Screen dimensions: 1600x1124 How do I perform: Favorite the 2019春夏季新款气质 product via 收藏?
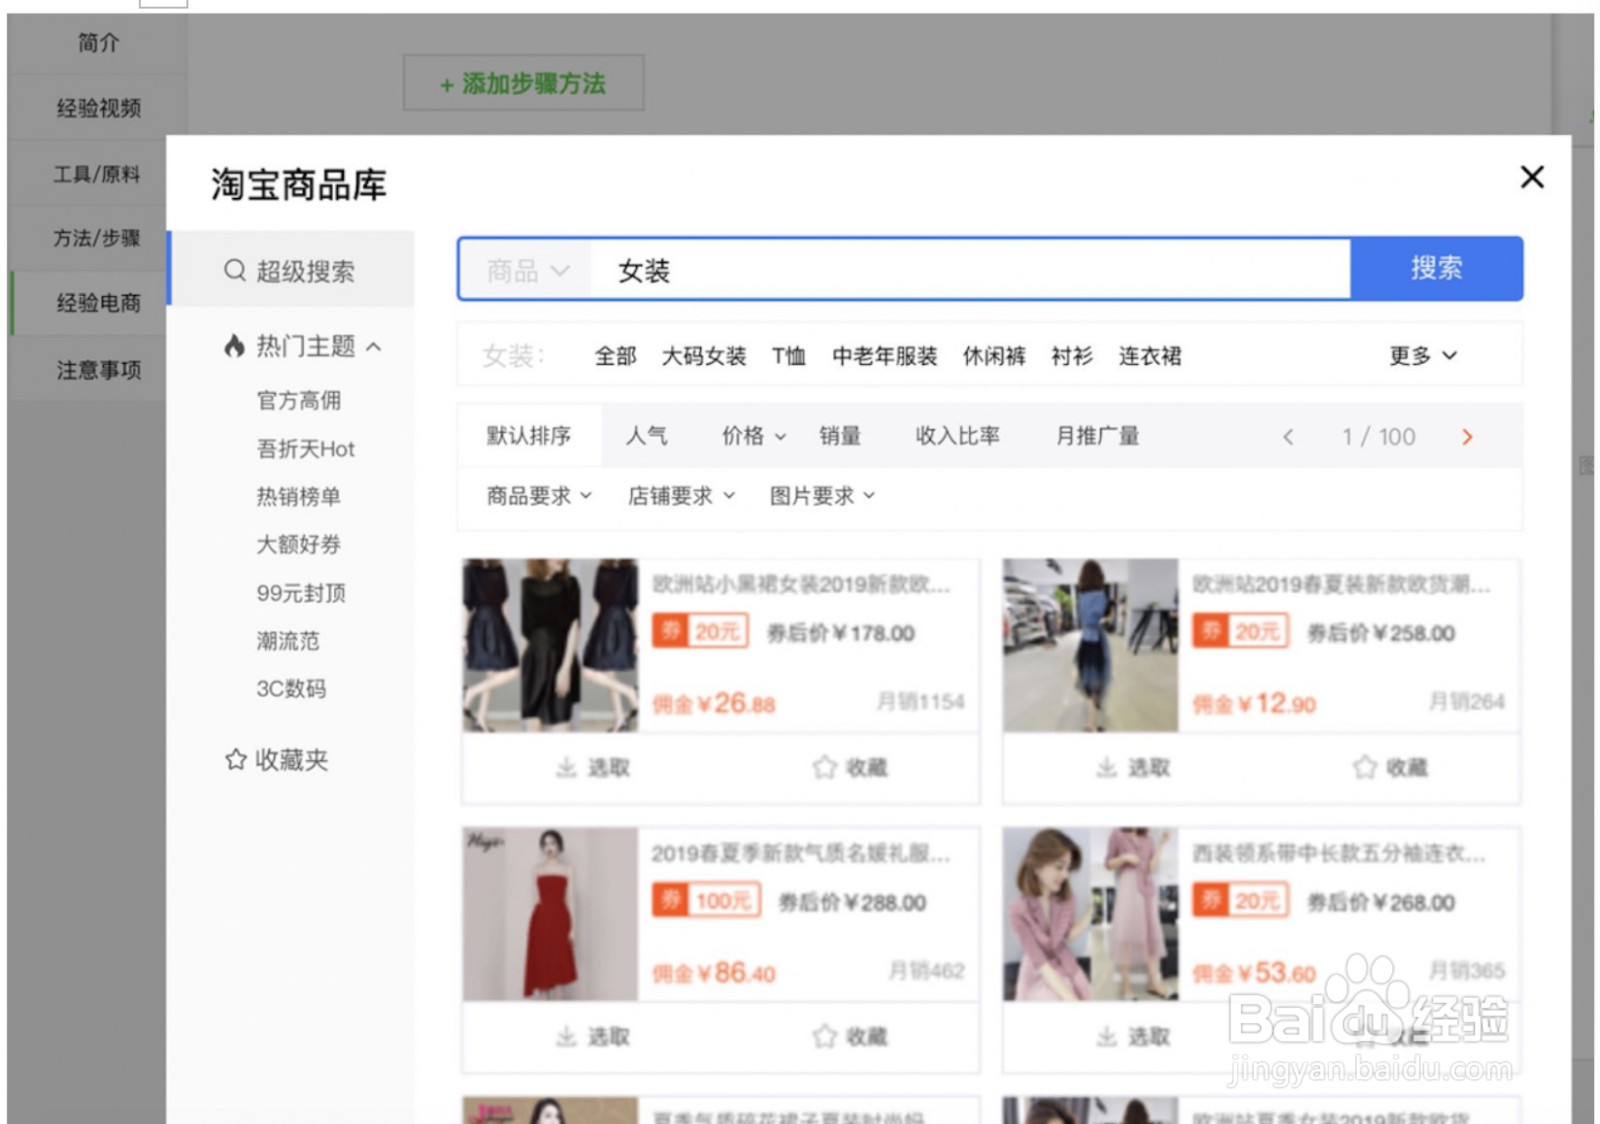(x=850, y=1037)
